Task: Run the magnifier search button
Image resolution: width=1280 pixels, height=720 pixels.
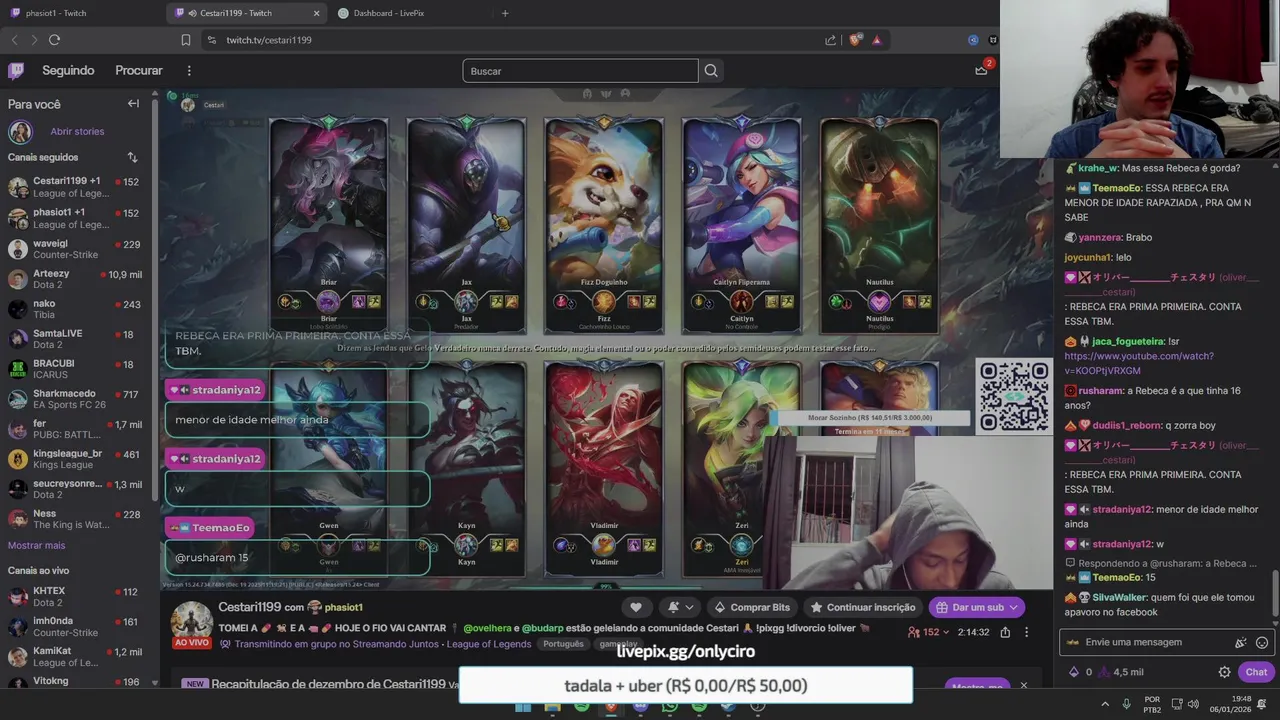Action: [711, 71]
